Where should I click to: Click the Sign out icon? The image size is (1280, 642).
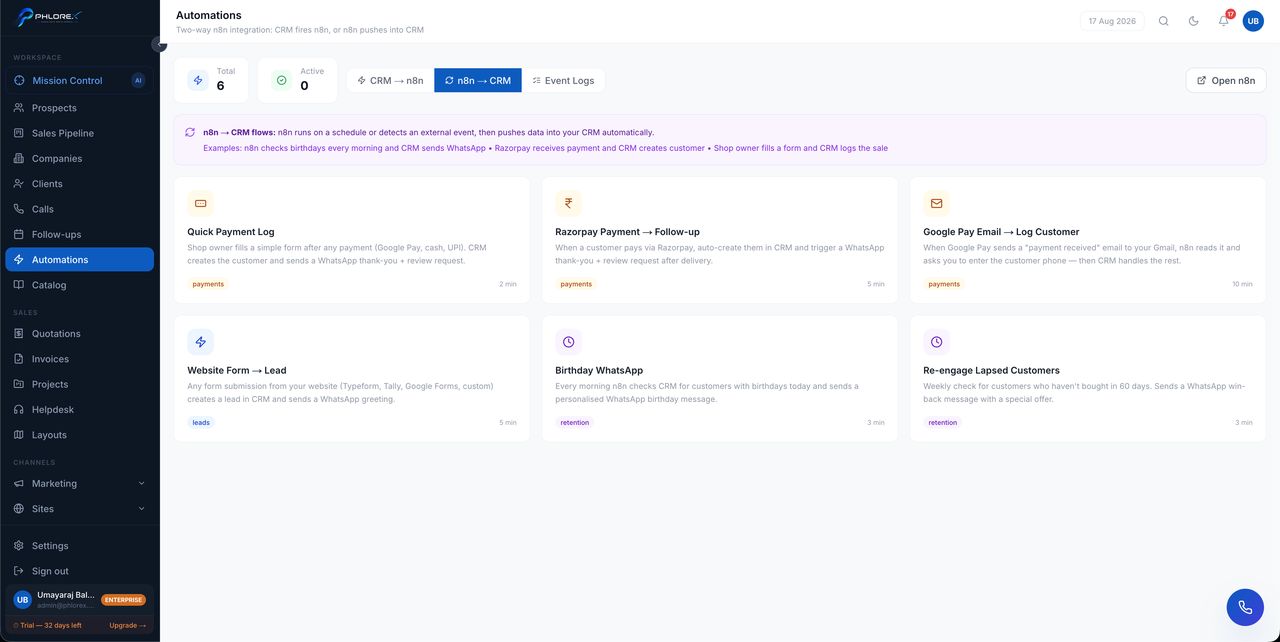point(19,571)
